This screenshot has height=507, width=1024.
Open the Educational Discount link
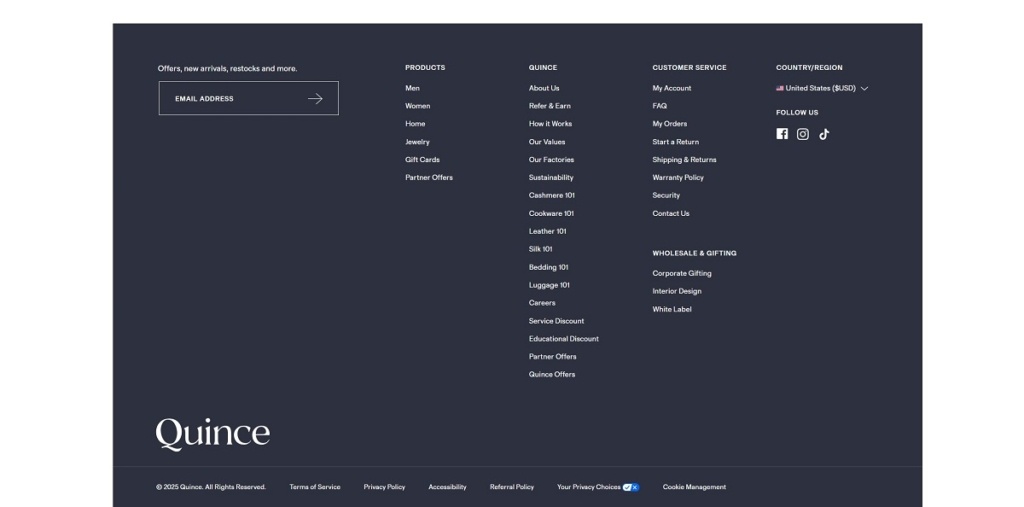click(x=564, y=339)
